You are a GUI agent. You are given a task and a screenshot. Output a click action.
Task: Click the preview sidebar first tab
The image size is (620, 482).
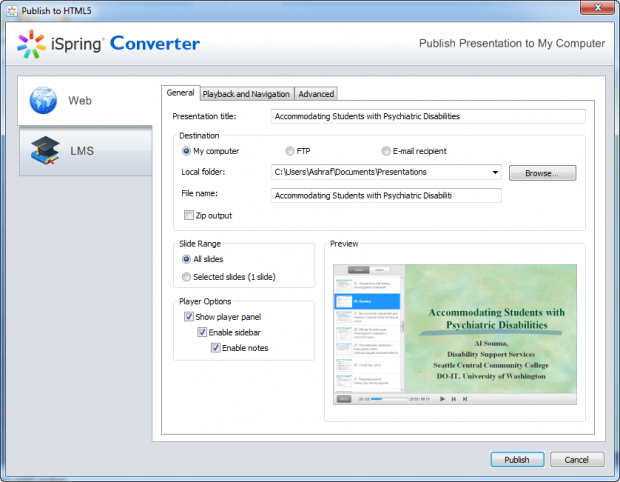pos(358,270)
